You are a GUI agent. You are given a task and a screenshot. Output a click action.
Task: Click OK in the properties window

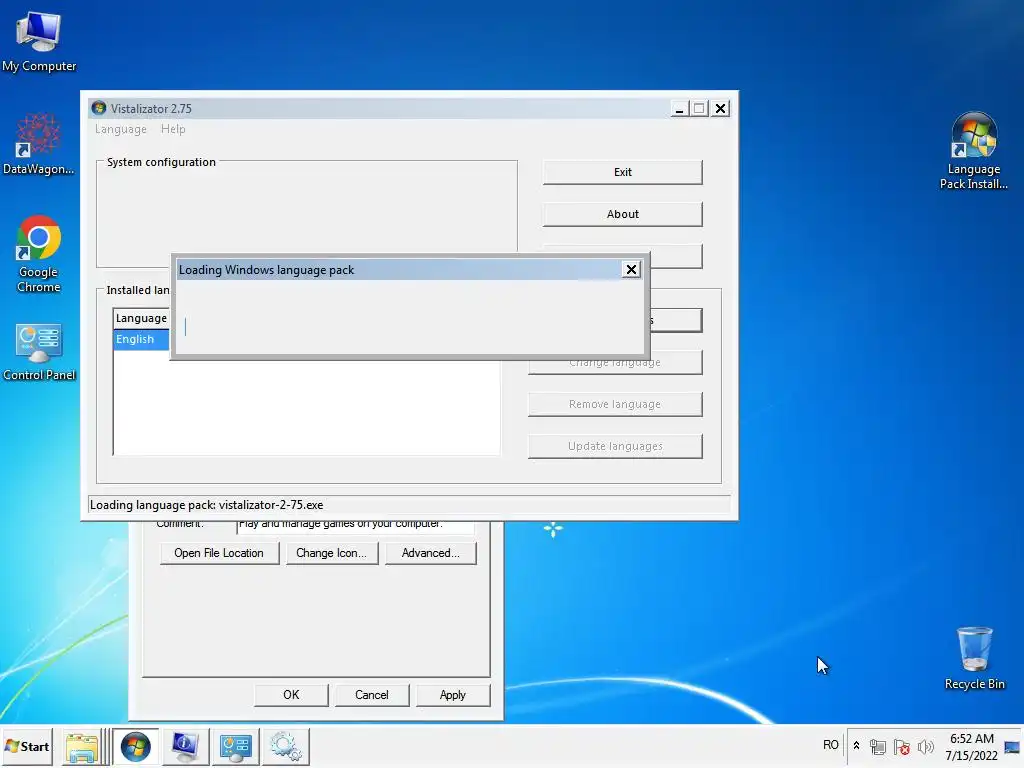[291, 696]
